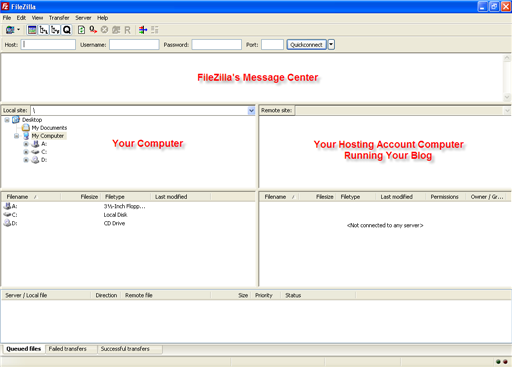Click the 'Local Disk' filetype cell

[x=115, y=215]
